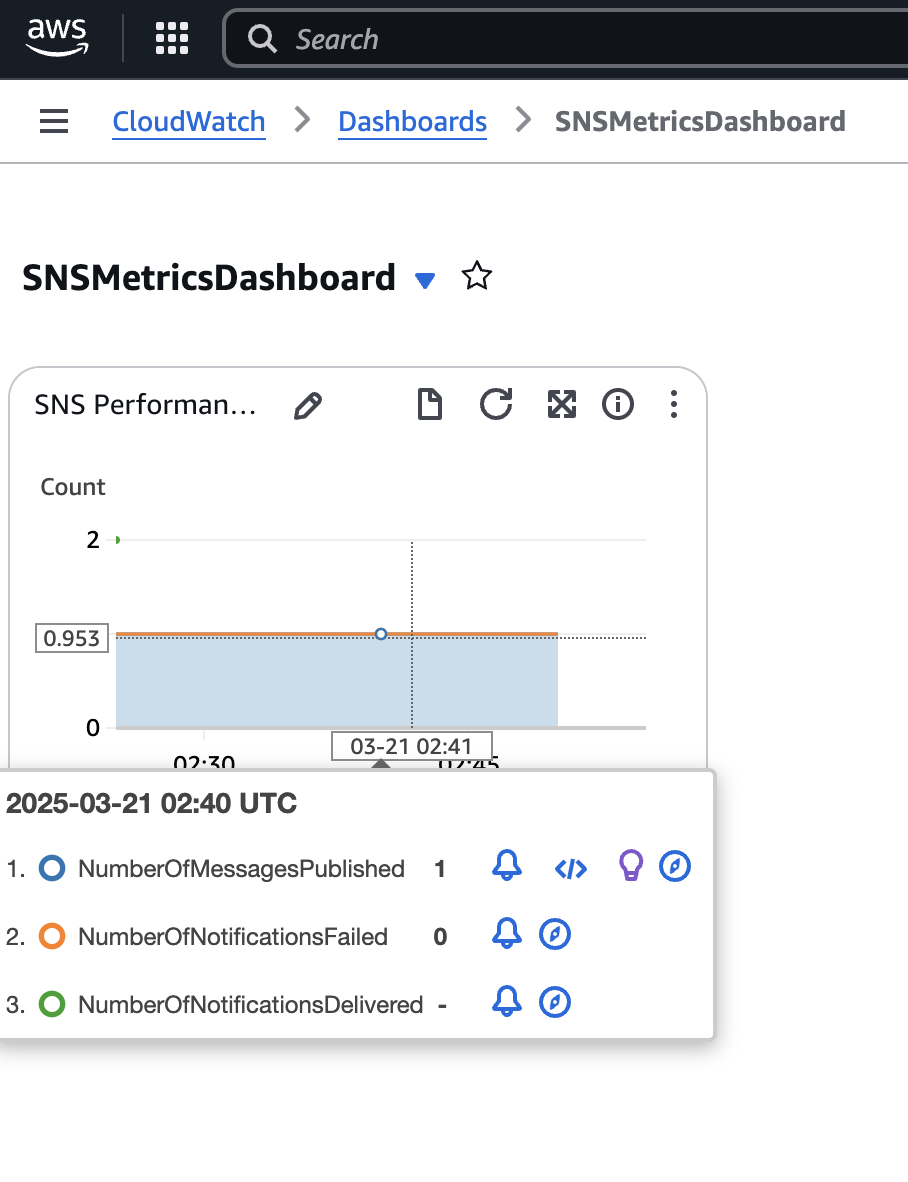Click the Count axis label

(x=72, y=487)
